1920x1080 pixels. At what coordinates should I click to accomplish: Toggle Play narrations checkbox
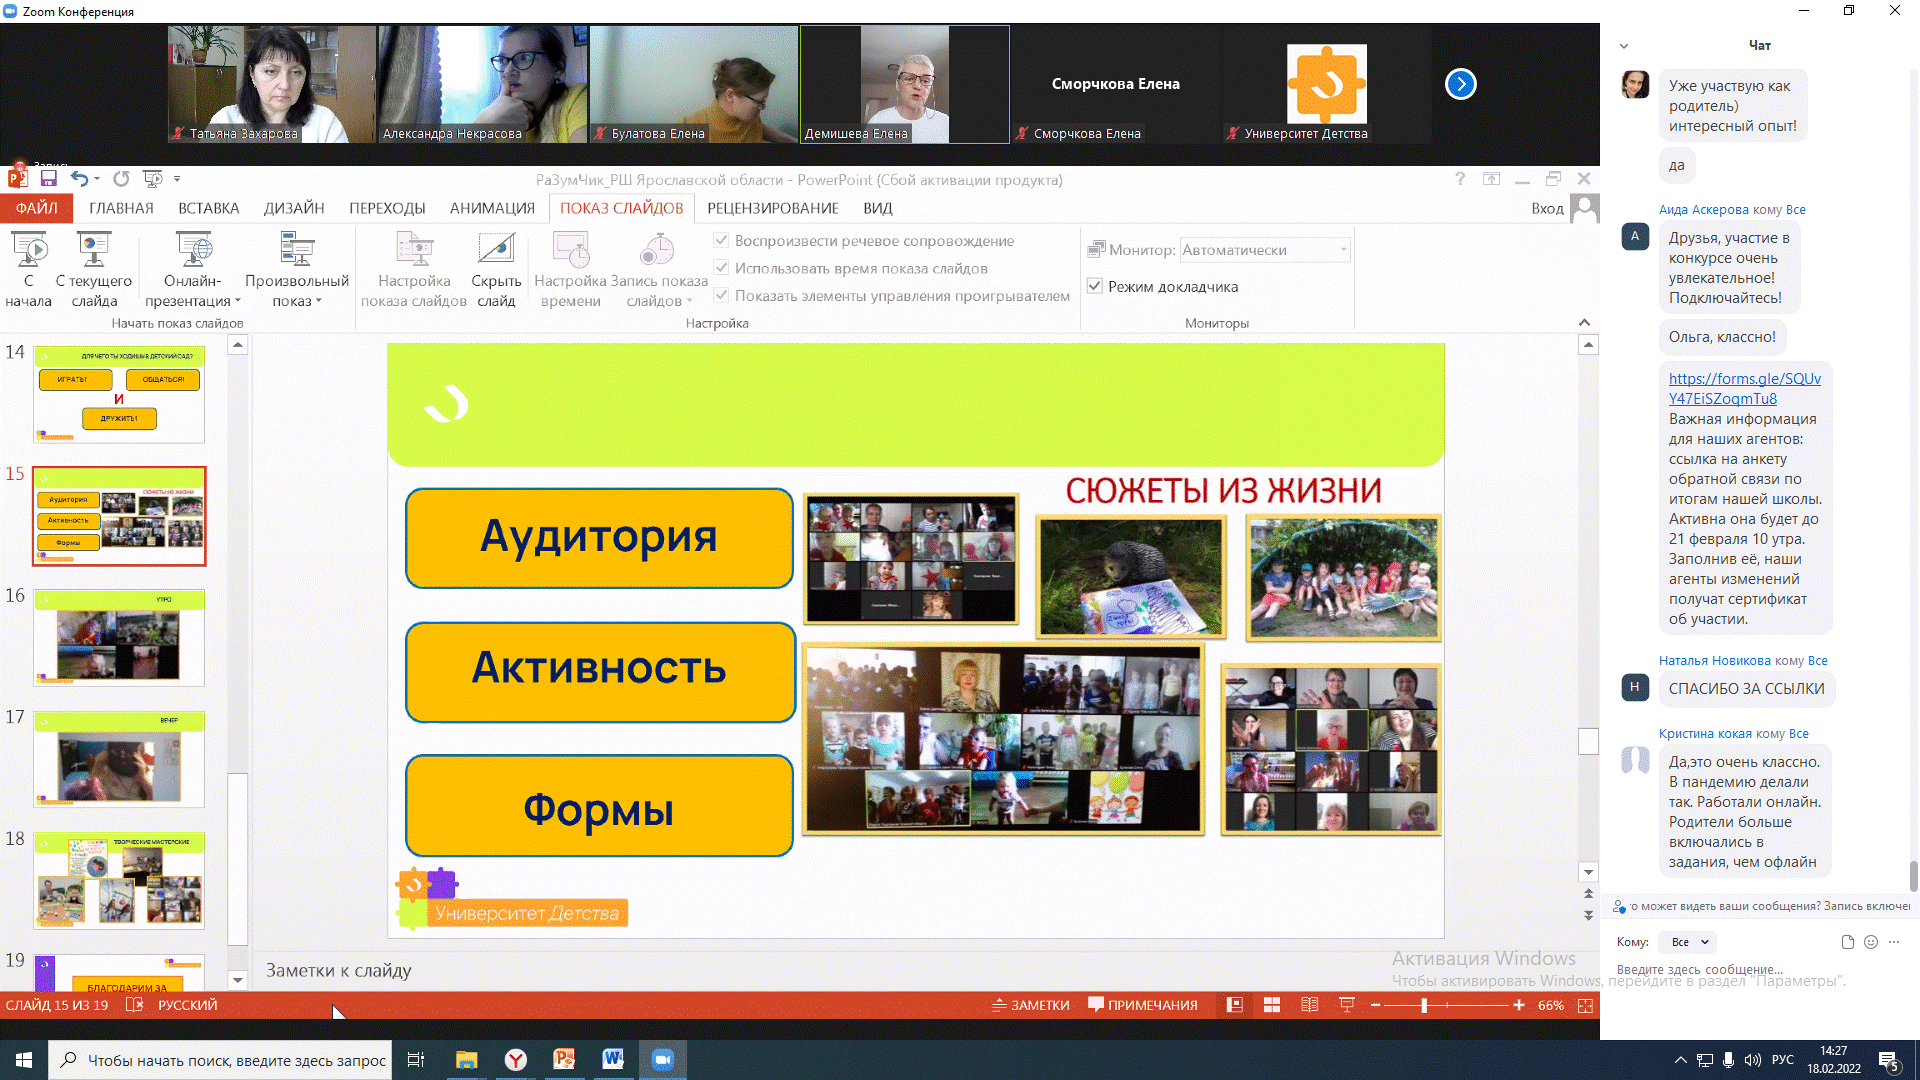[x=721, y=241]
